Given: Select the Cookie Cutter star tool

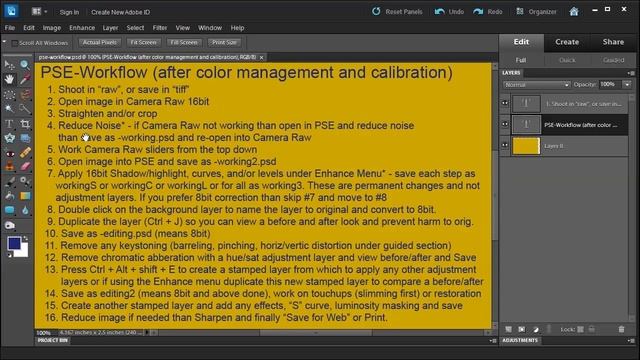Looking at the screenshot, I should [x=9, y=138].
